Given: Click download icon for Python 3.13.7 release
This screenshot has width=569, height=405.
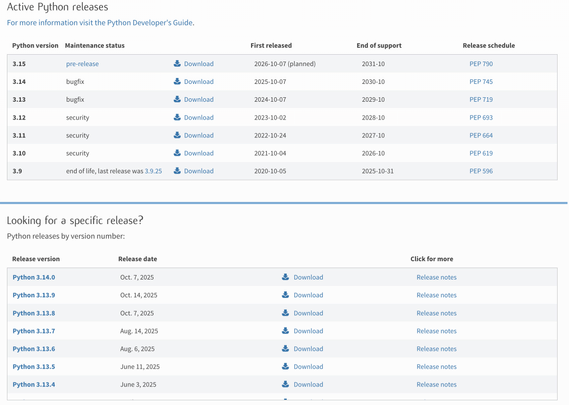Looking at the screenshot, I should click(x=286, y=331).
